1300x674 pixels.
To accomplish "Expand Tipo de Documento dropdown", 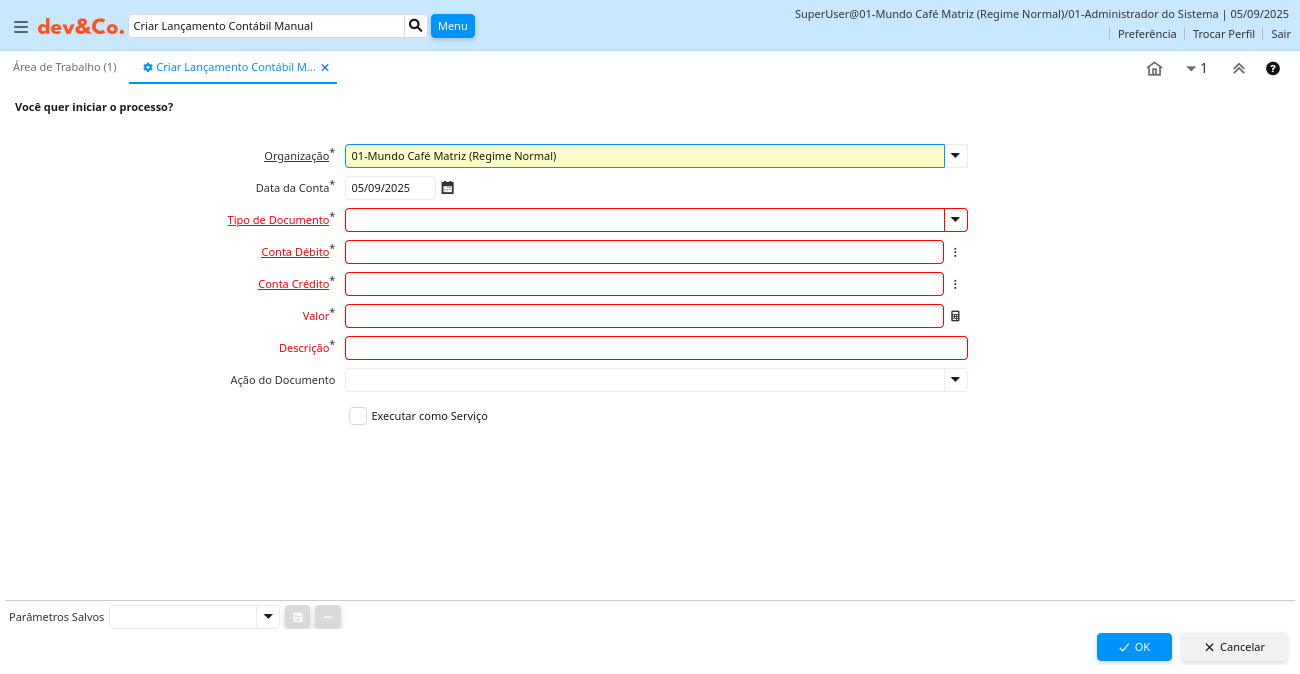I will 955,220.
